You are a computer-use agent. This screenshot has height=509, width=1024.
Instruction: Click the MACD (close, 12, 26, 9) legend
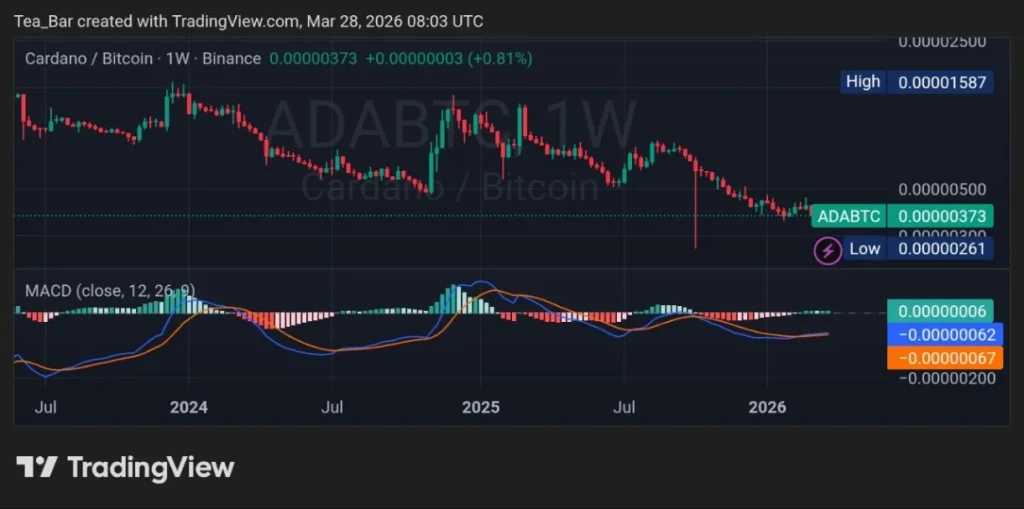click(110, 291)
